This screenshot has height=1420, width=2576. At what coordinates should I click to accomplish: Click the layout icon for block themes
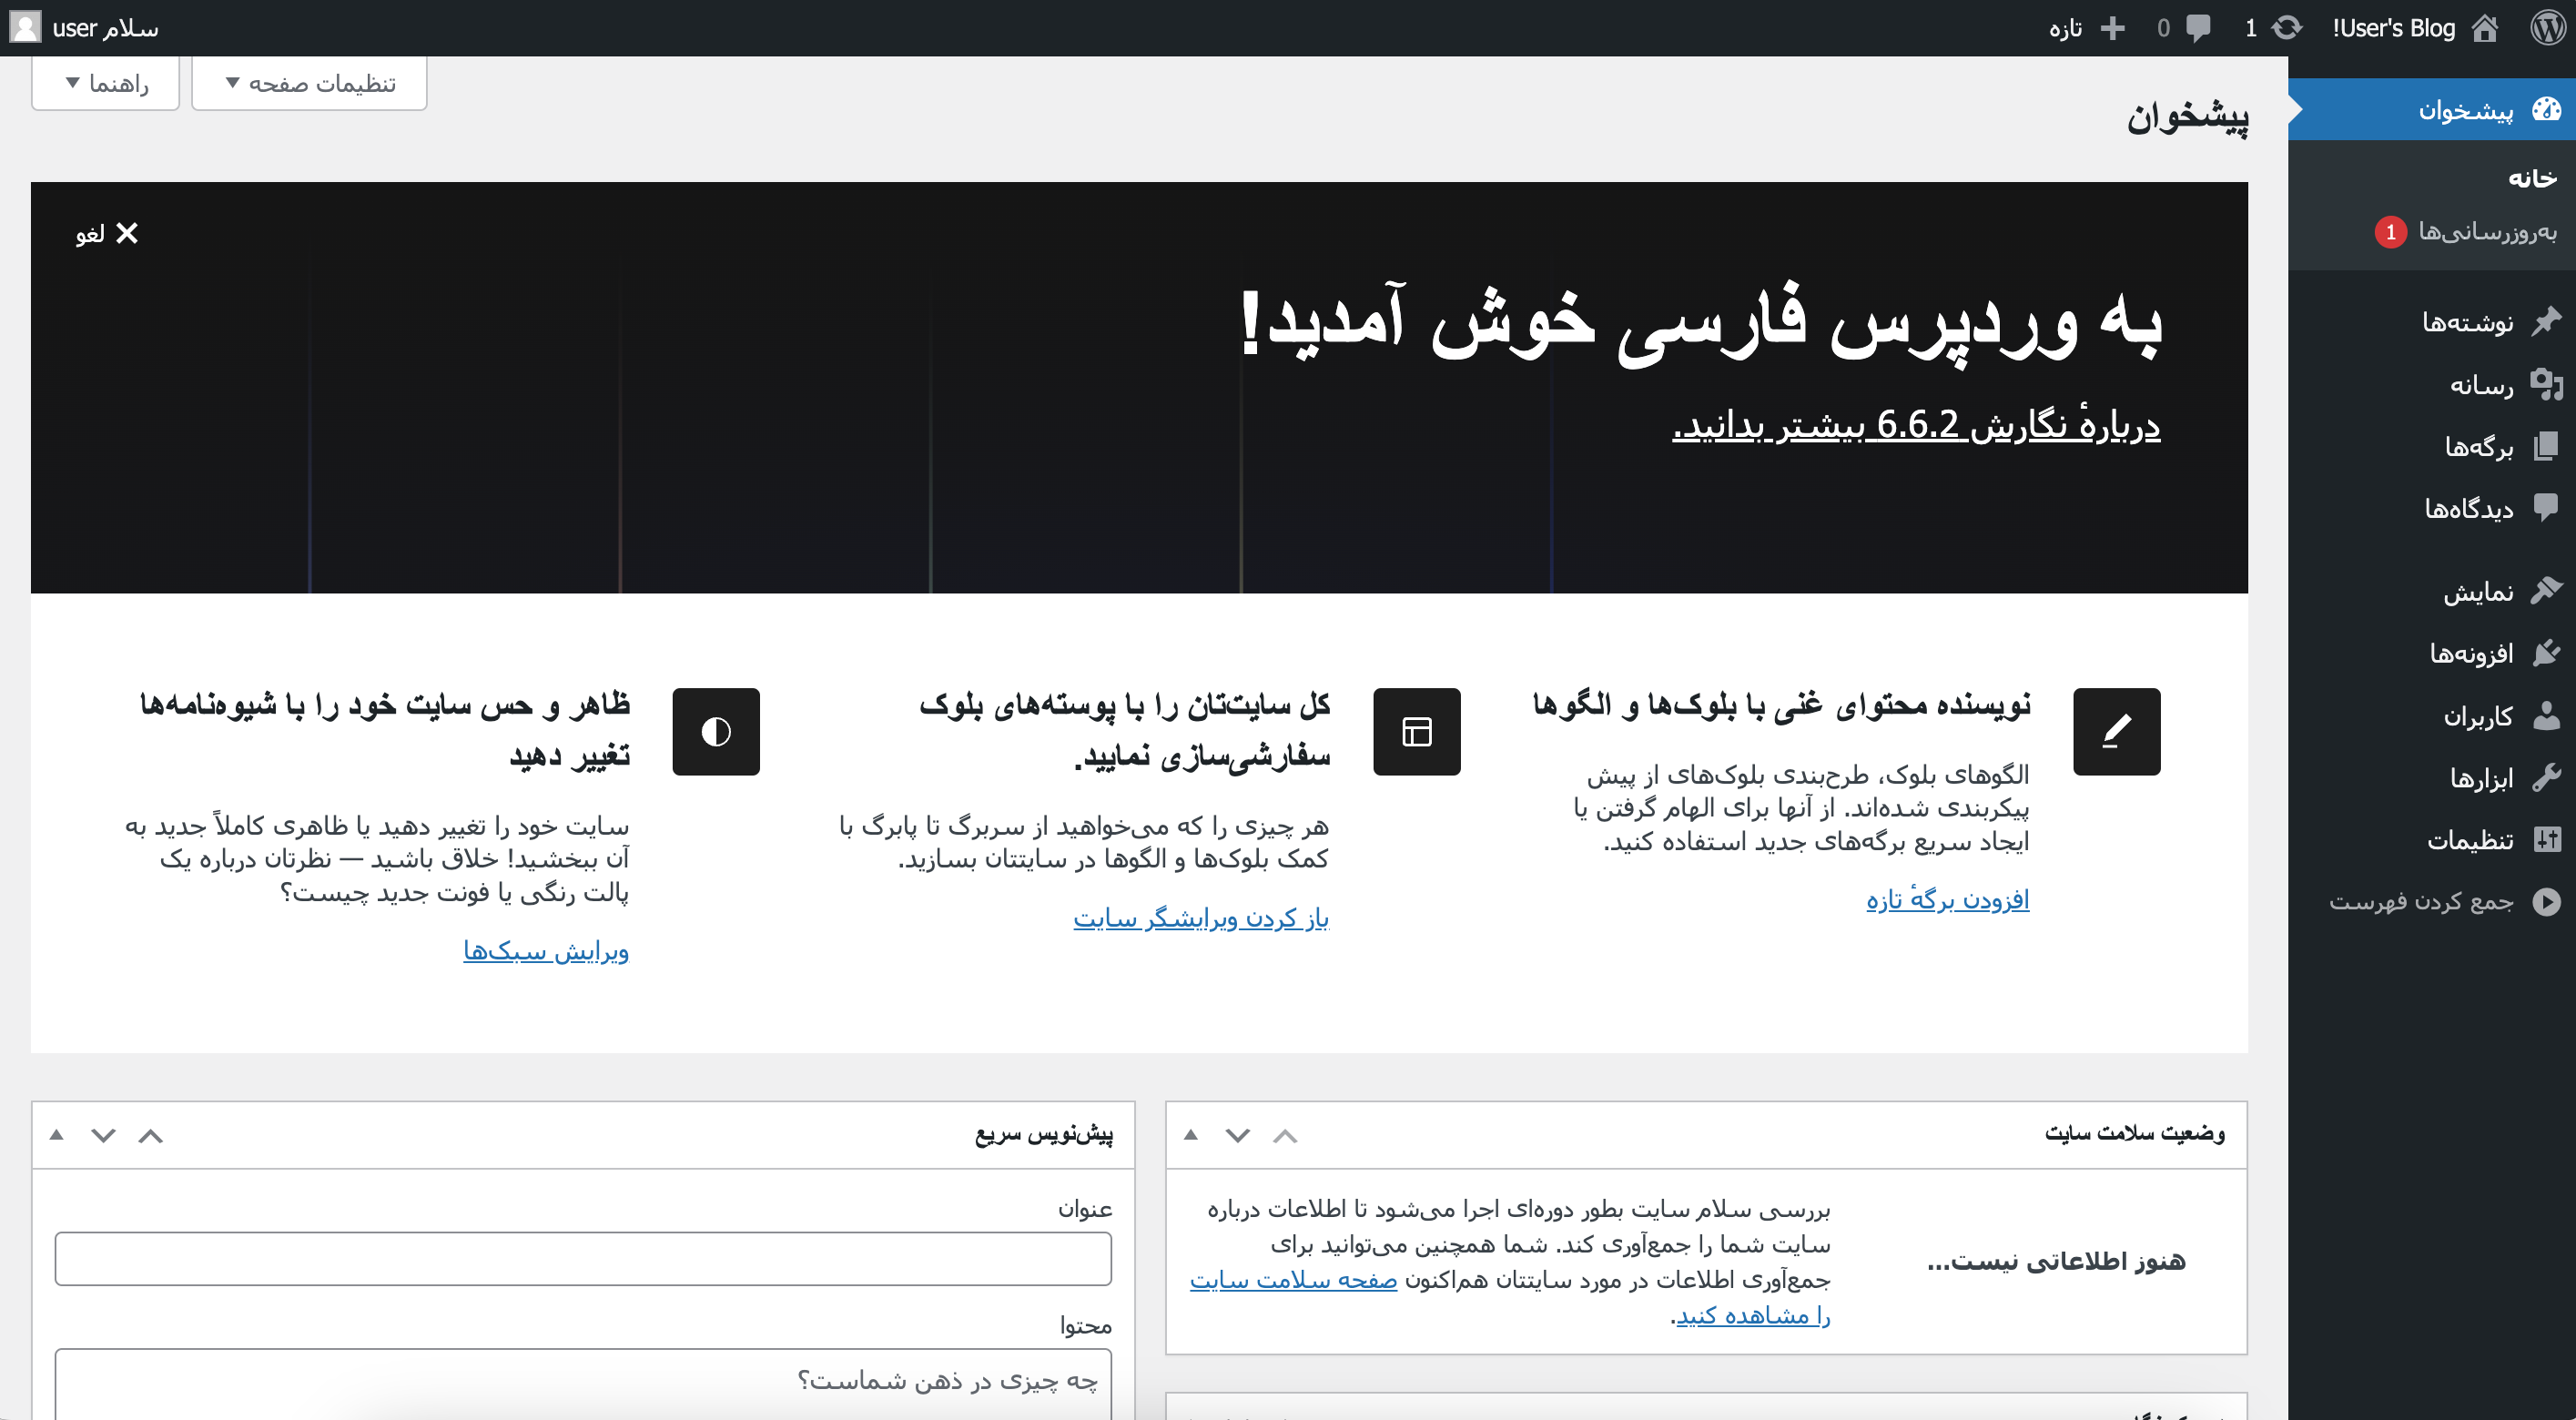click(x=1416, y=731)
